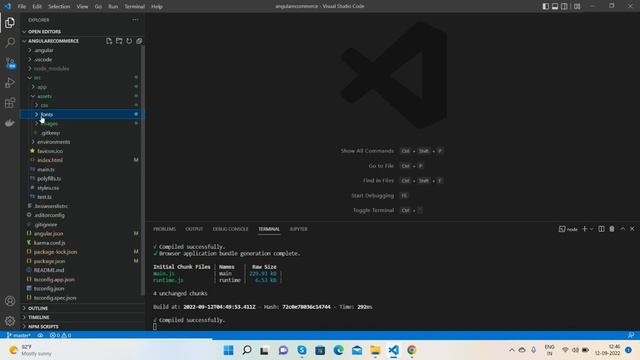Open errors and warnings count in status bar
The image size is (640, 360).
point(60,335)
